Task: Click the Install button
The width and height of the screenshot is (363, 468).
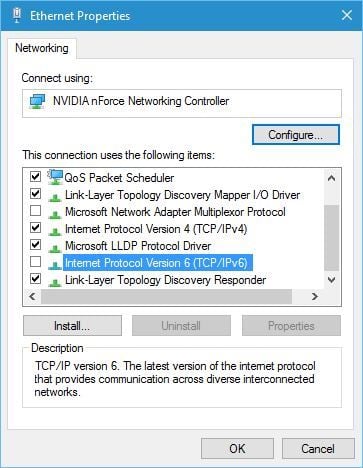Action: tap(72, 326)
